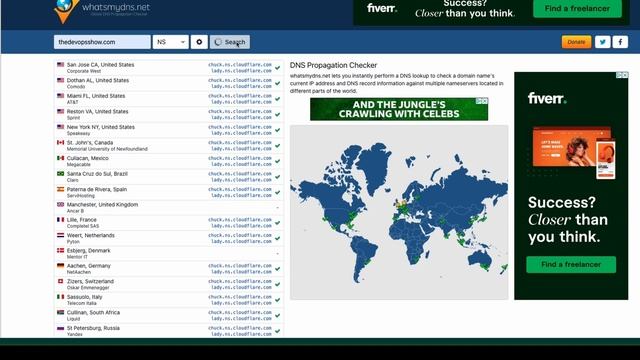Click San Jose's chuck.ns.cloudflare.com result
Viewport: 640px width, 360px height.
tap(240, 64)
